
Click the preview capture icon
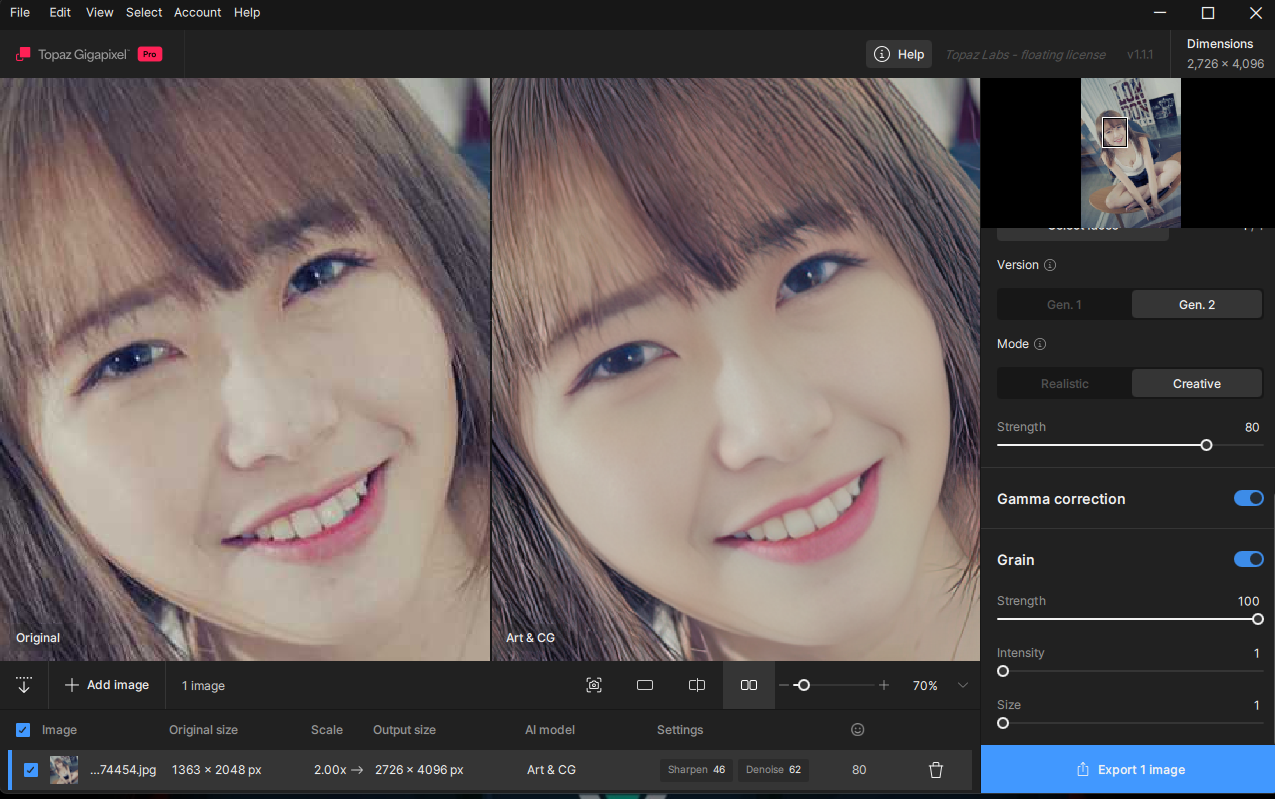click(594, 685)
